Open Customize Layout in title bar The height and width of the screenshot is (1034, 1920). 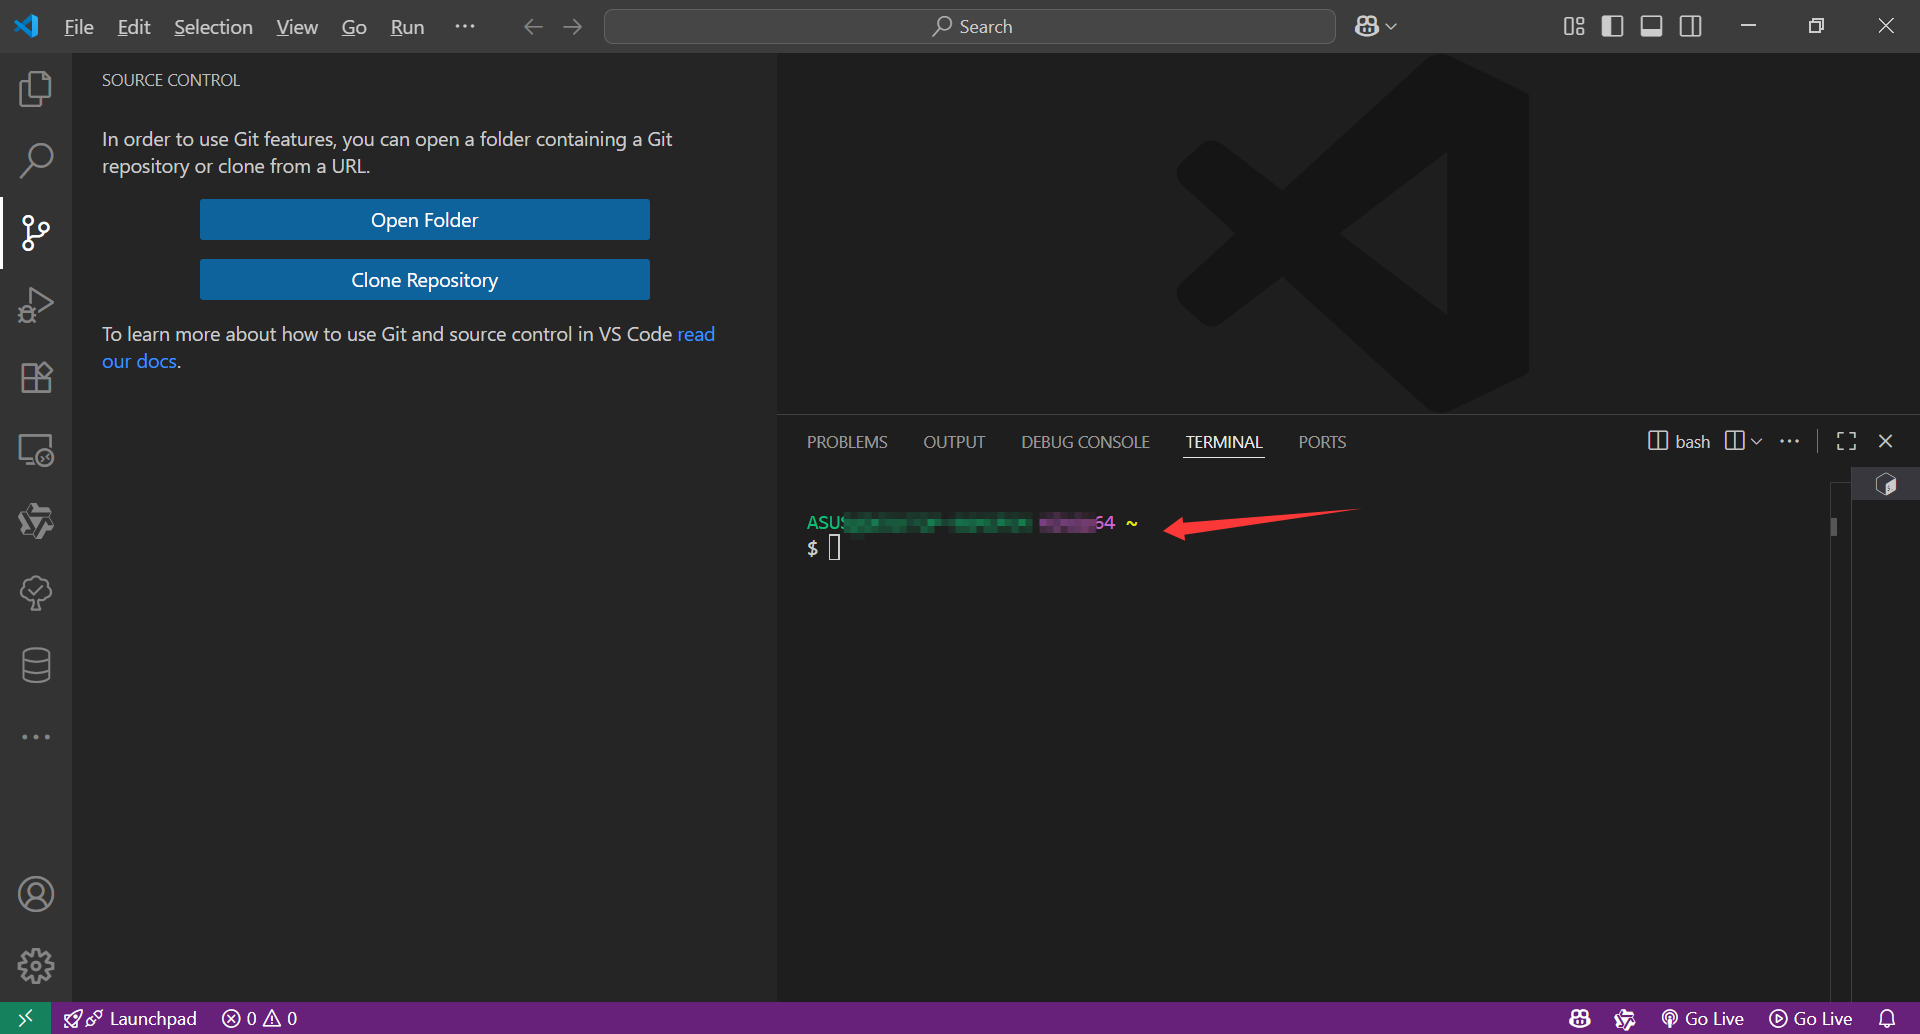tap(1574, 26)
